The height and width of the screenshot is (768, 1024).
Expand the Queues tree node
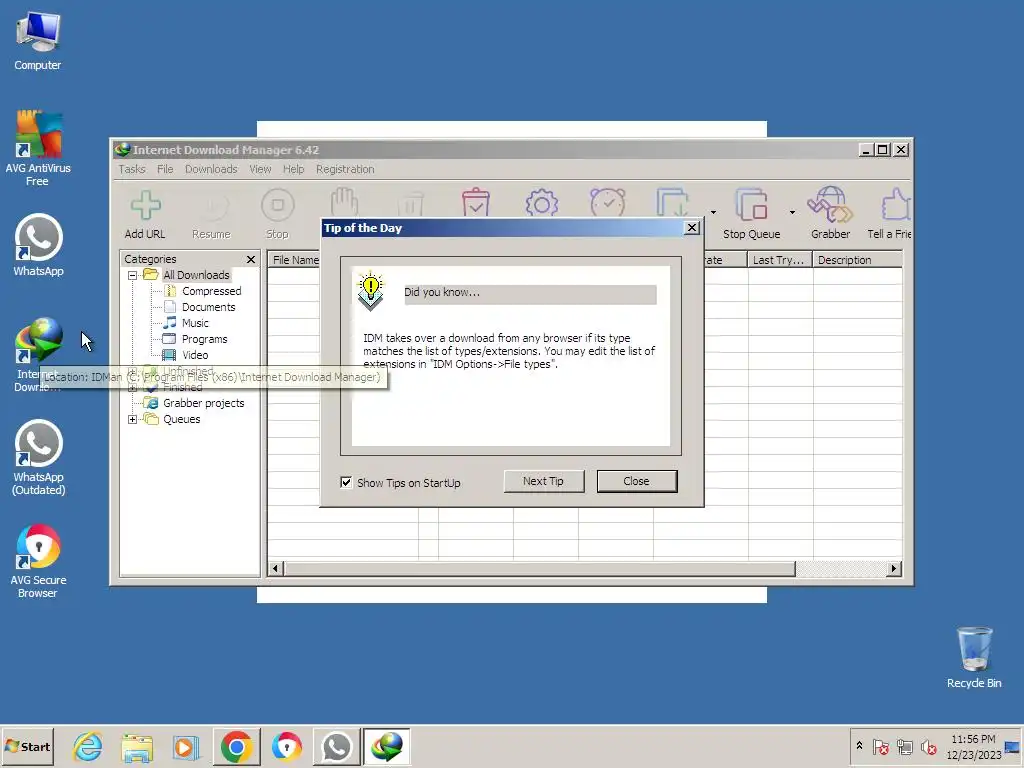[133, 419]
